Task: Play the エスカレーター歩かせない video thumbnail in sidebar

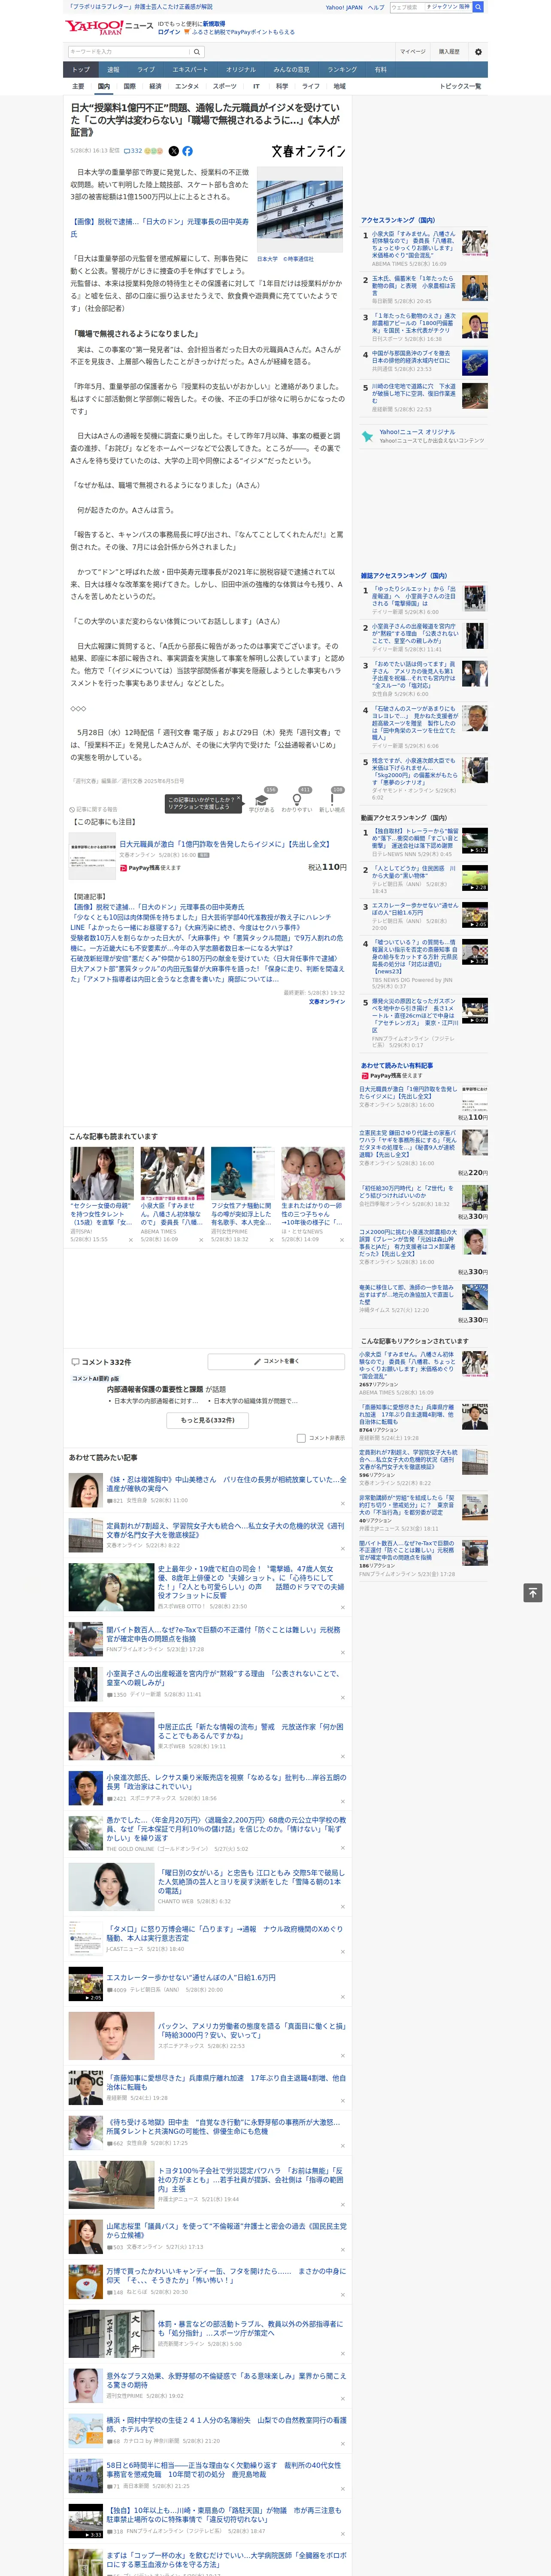Action: 475,915
